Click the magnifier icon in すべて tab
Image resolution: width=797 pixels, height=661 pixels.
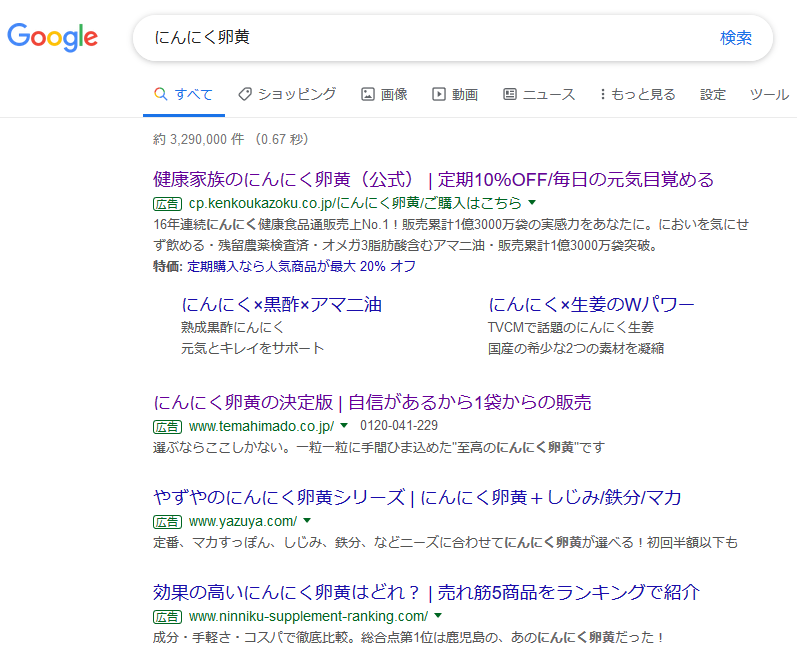pyautogui.click(x=161, y=94)
